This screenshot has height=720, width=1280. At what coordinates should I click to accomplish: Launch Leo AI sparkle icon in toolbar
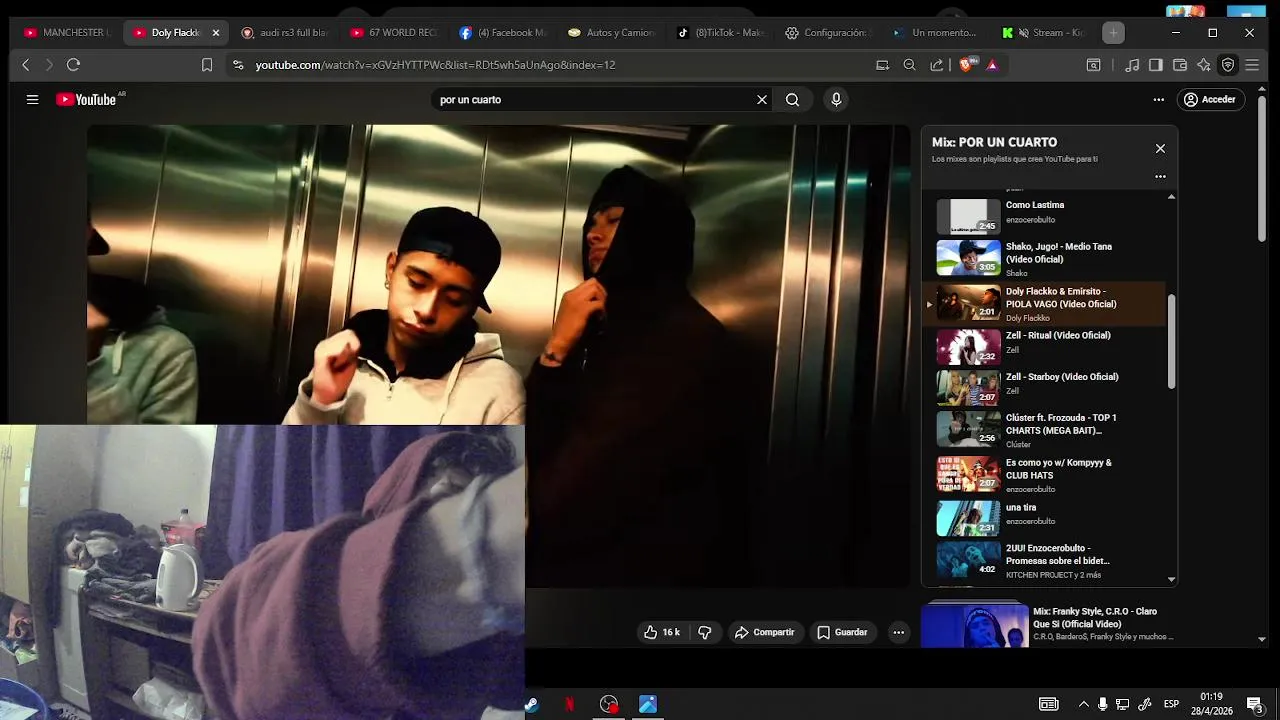pos(1204,65)
